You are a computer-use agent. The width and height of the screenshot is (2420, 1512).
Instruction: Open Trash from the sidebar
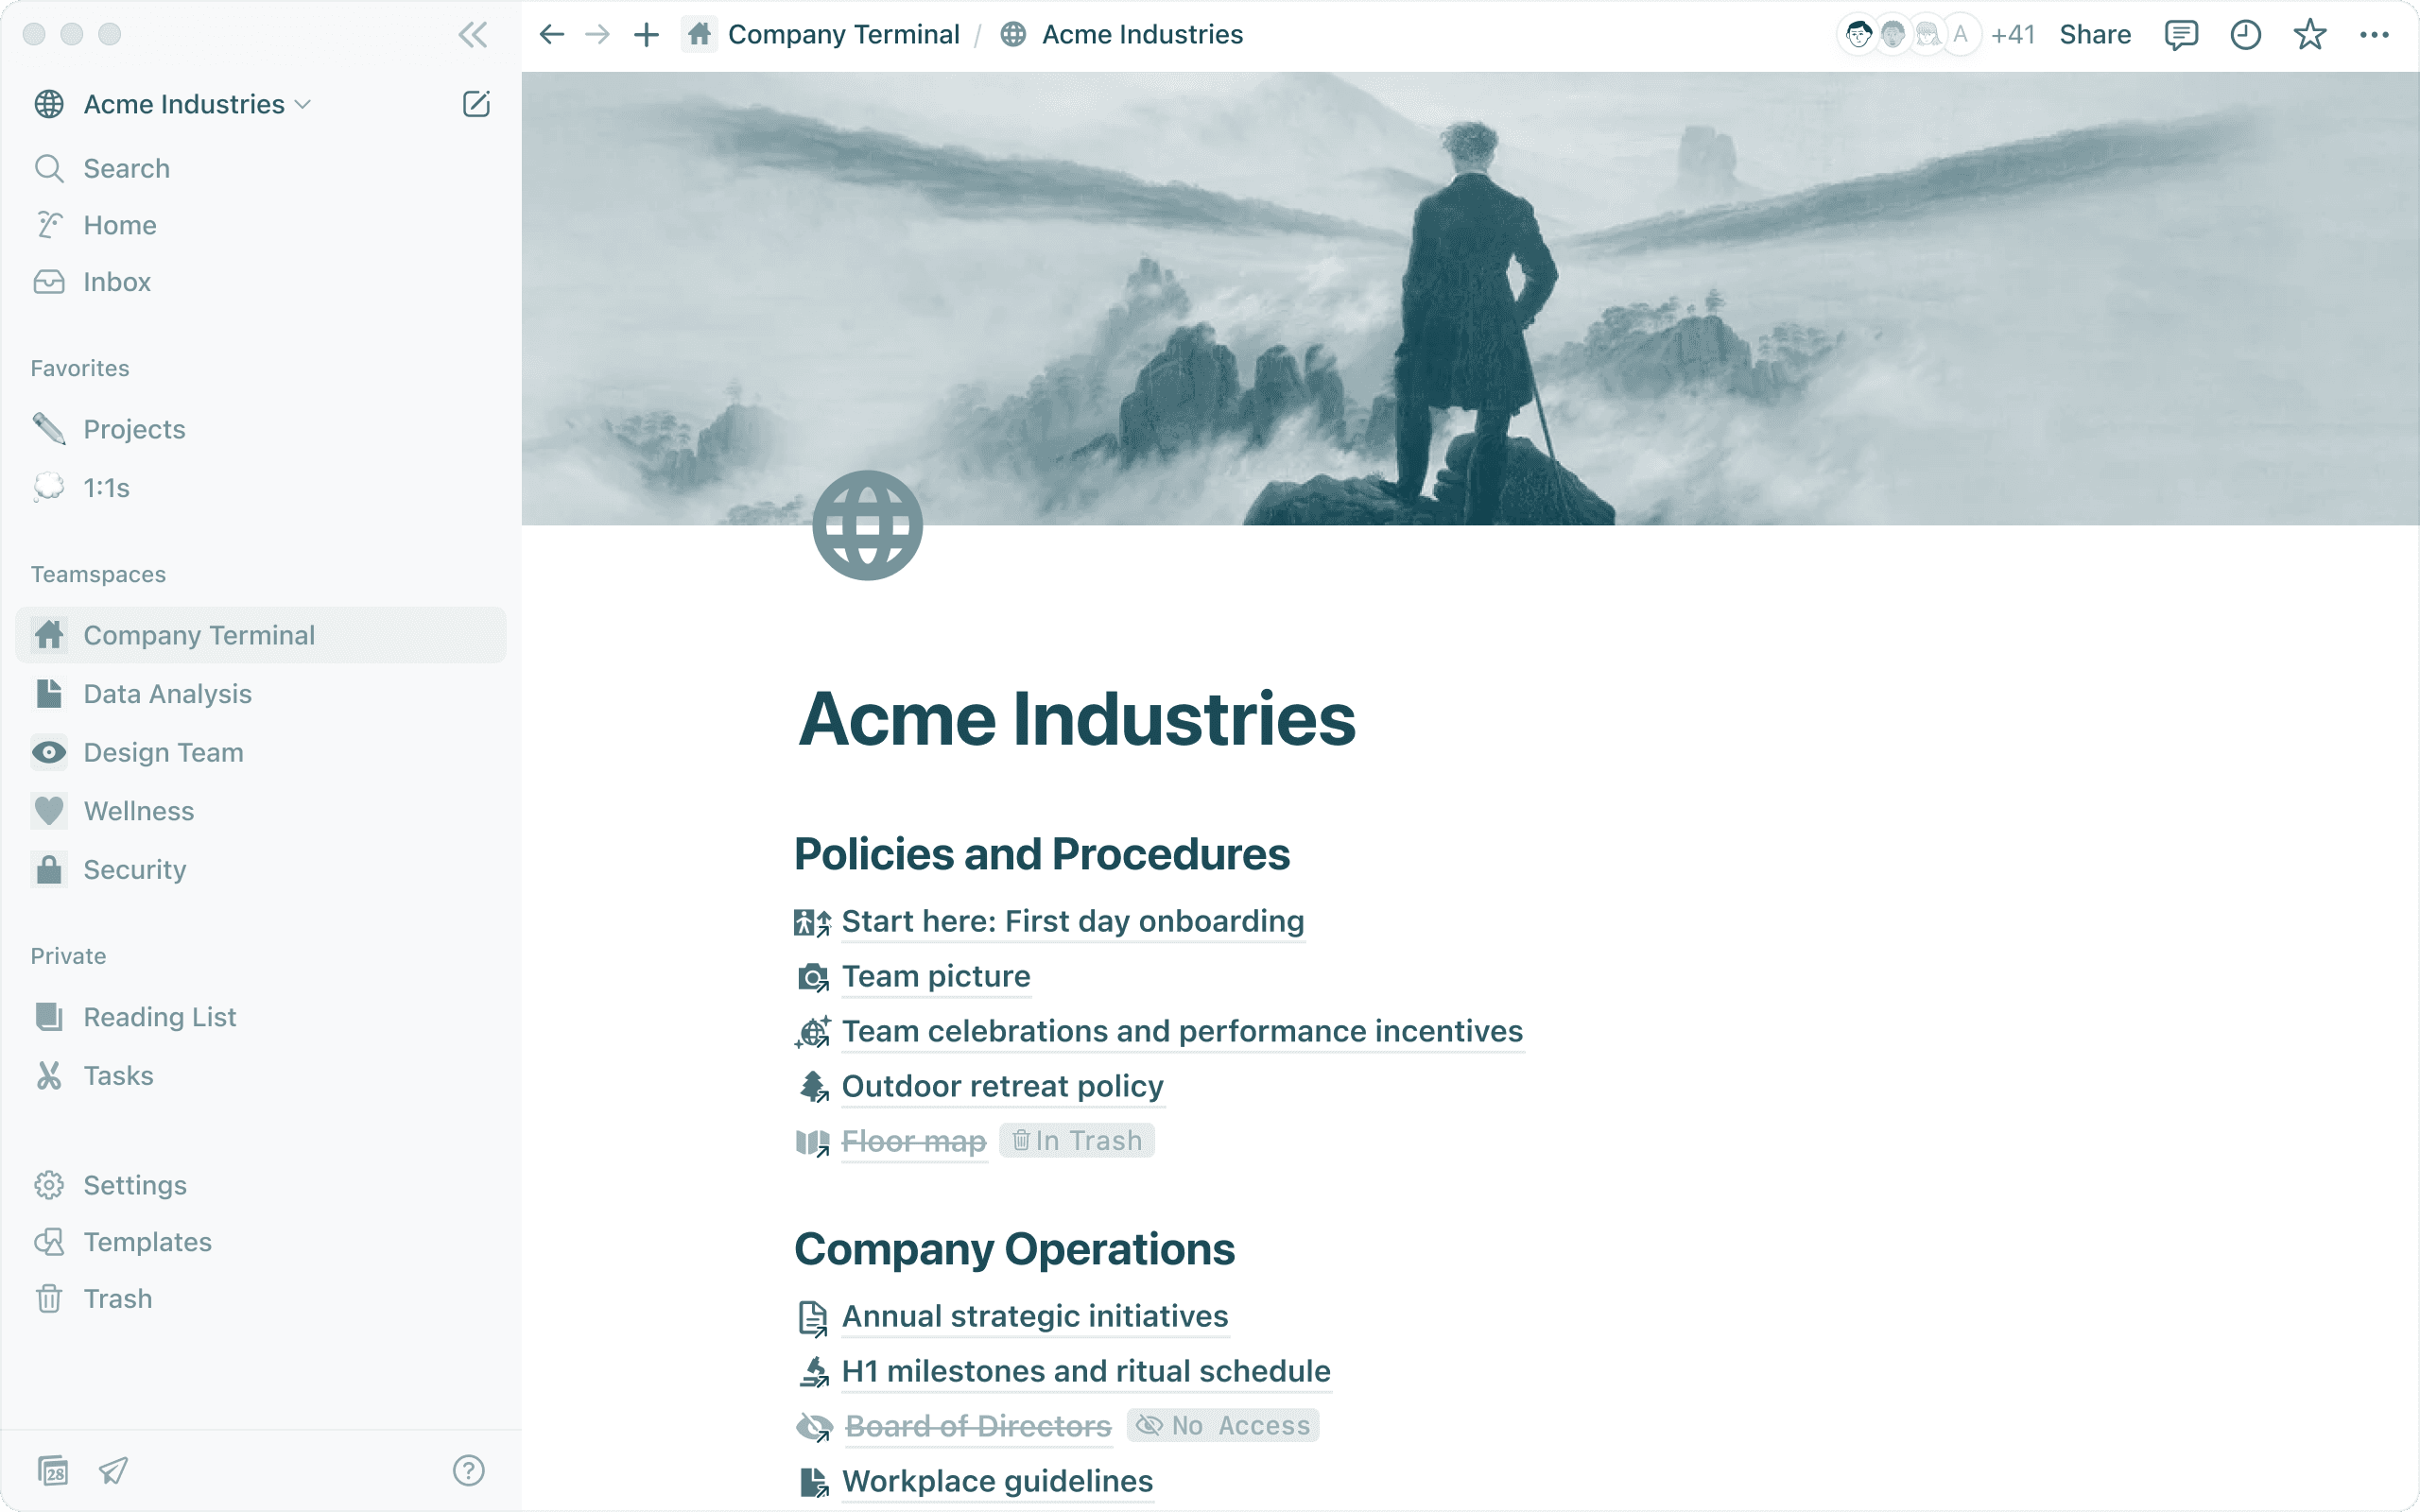(x=116, y=1297)
